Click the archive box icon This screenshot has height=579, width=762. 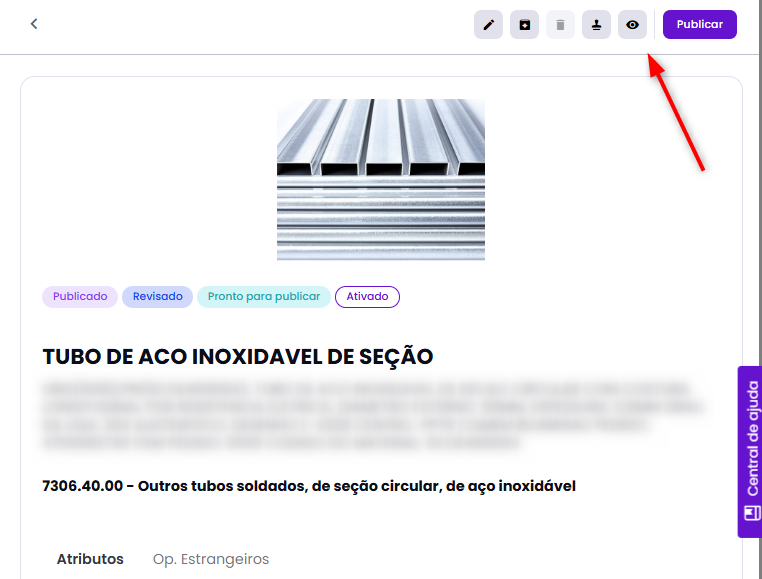524,25
